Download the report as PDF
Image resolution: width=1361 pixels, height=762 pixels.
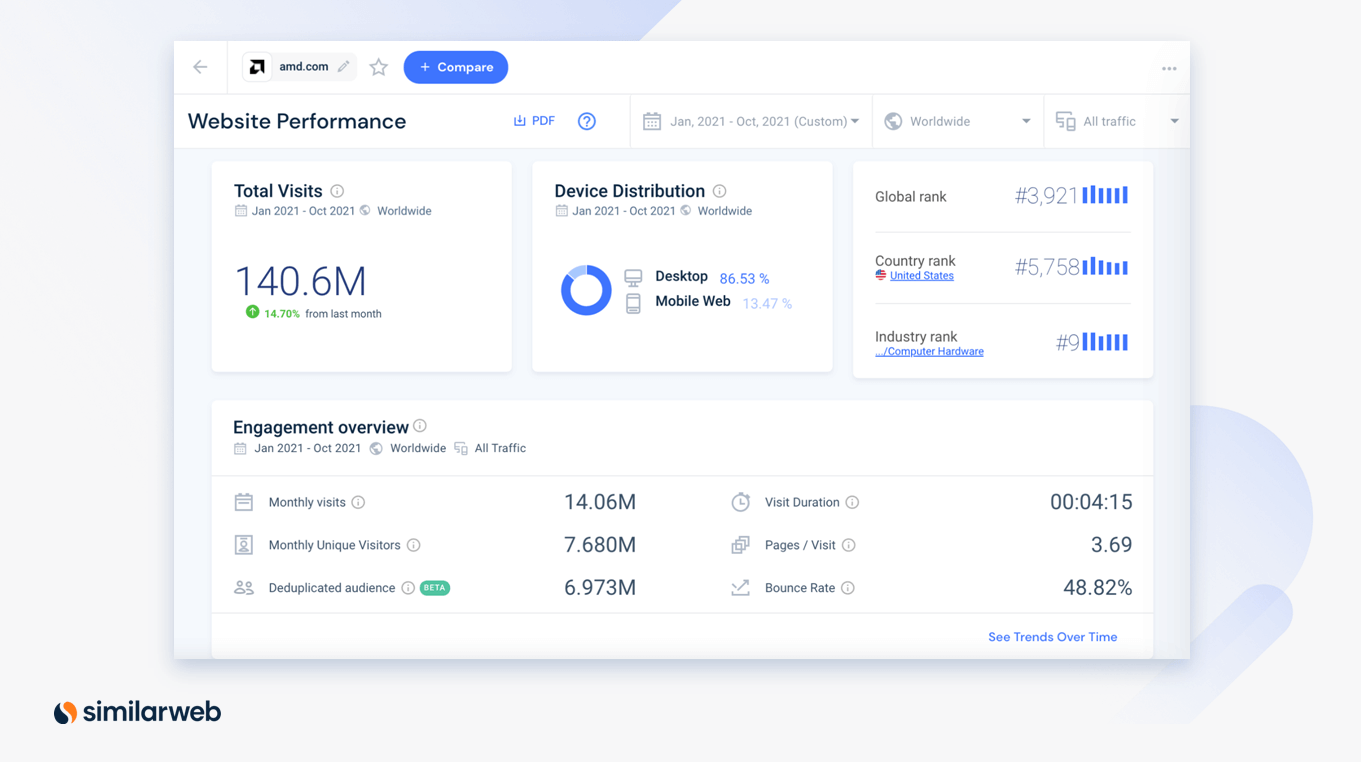[534, 120]
